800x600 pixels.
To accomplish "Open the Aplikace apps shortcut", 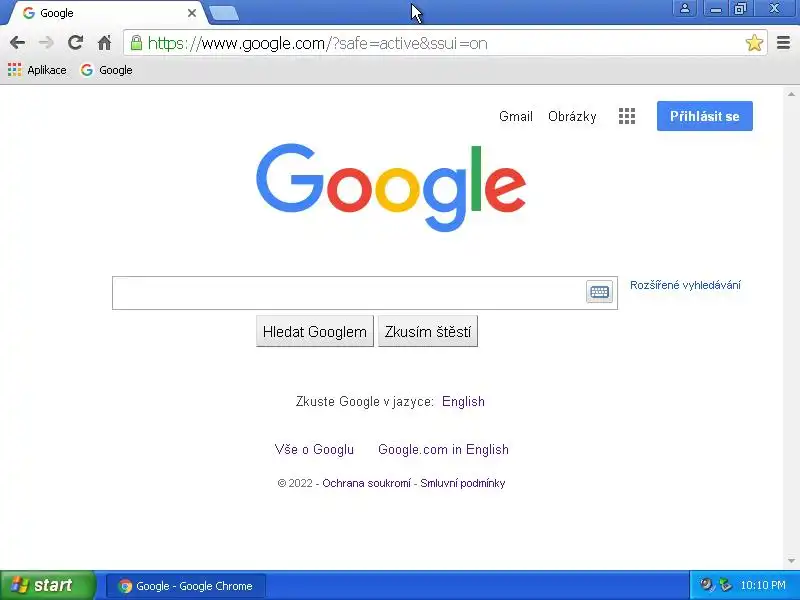I will pyautogui.click(x=37, y=70).
